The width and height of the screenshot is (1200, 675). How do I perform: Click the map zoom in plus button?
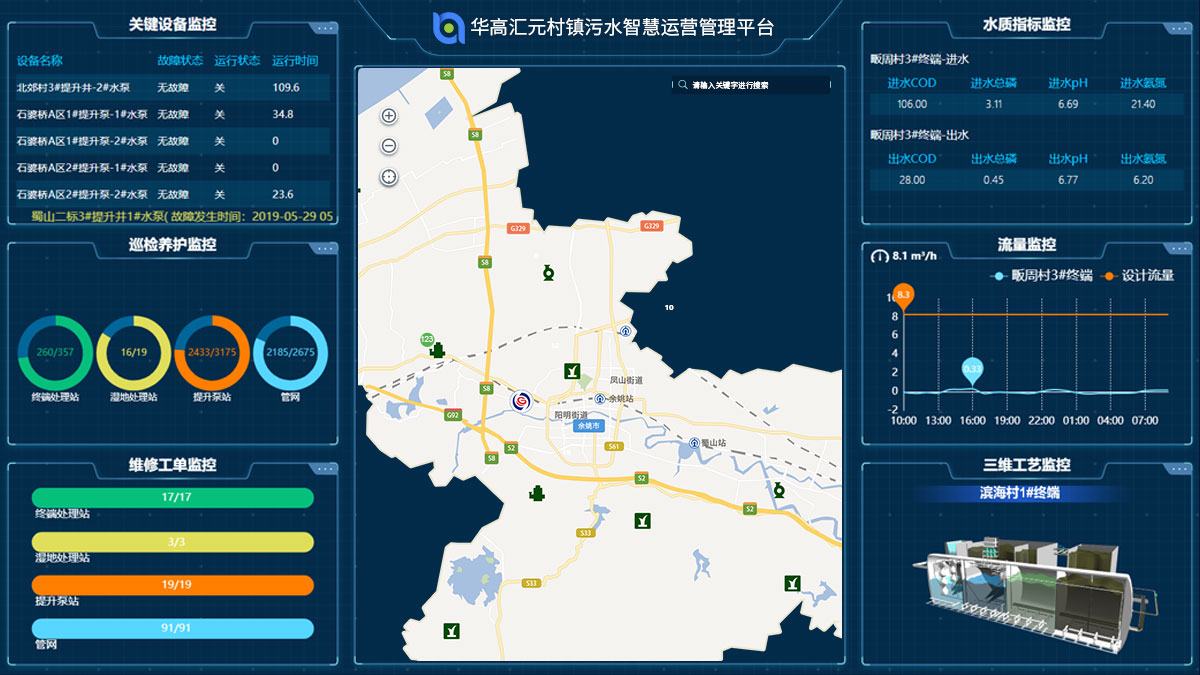[389, 116]
